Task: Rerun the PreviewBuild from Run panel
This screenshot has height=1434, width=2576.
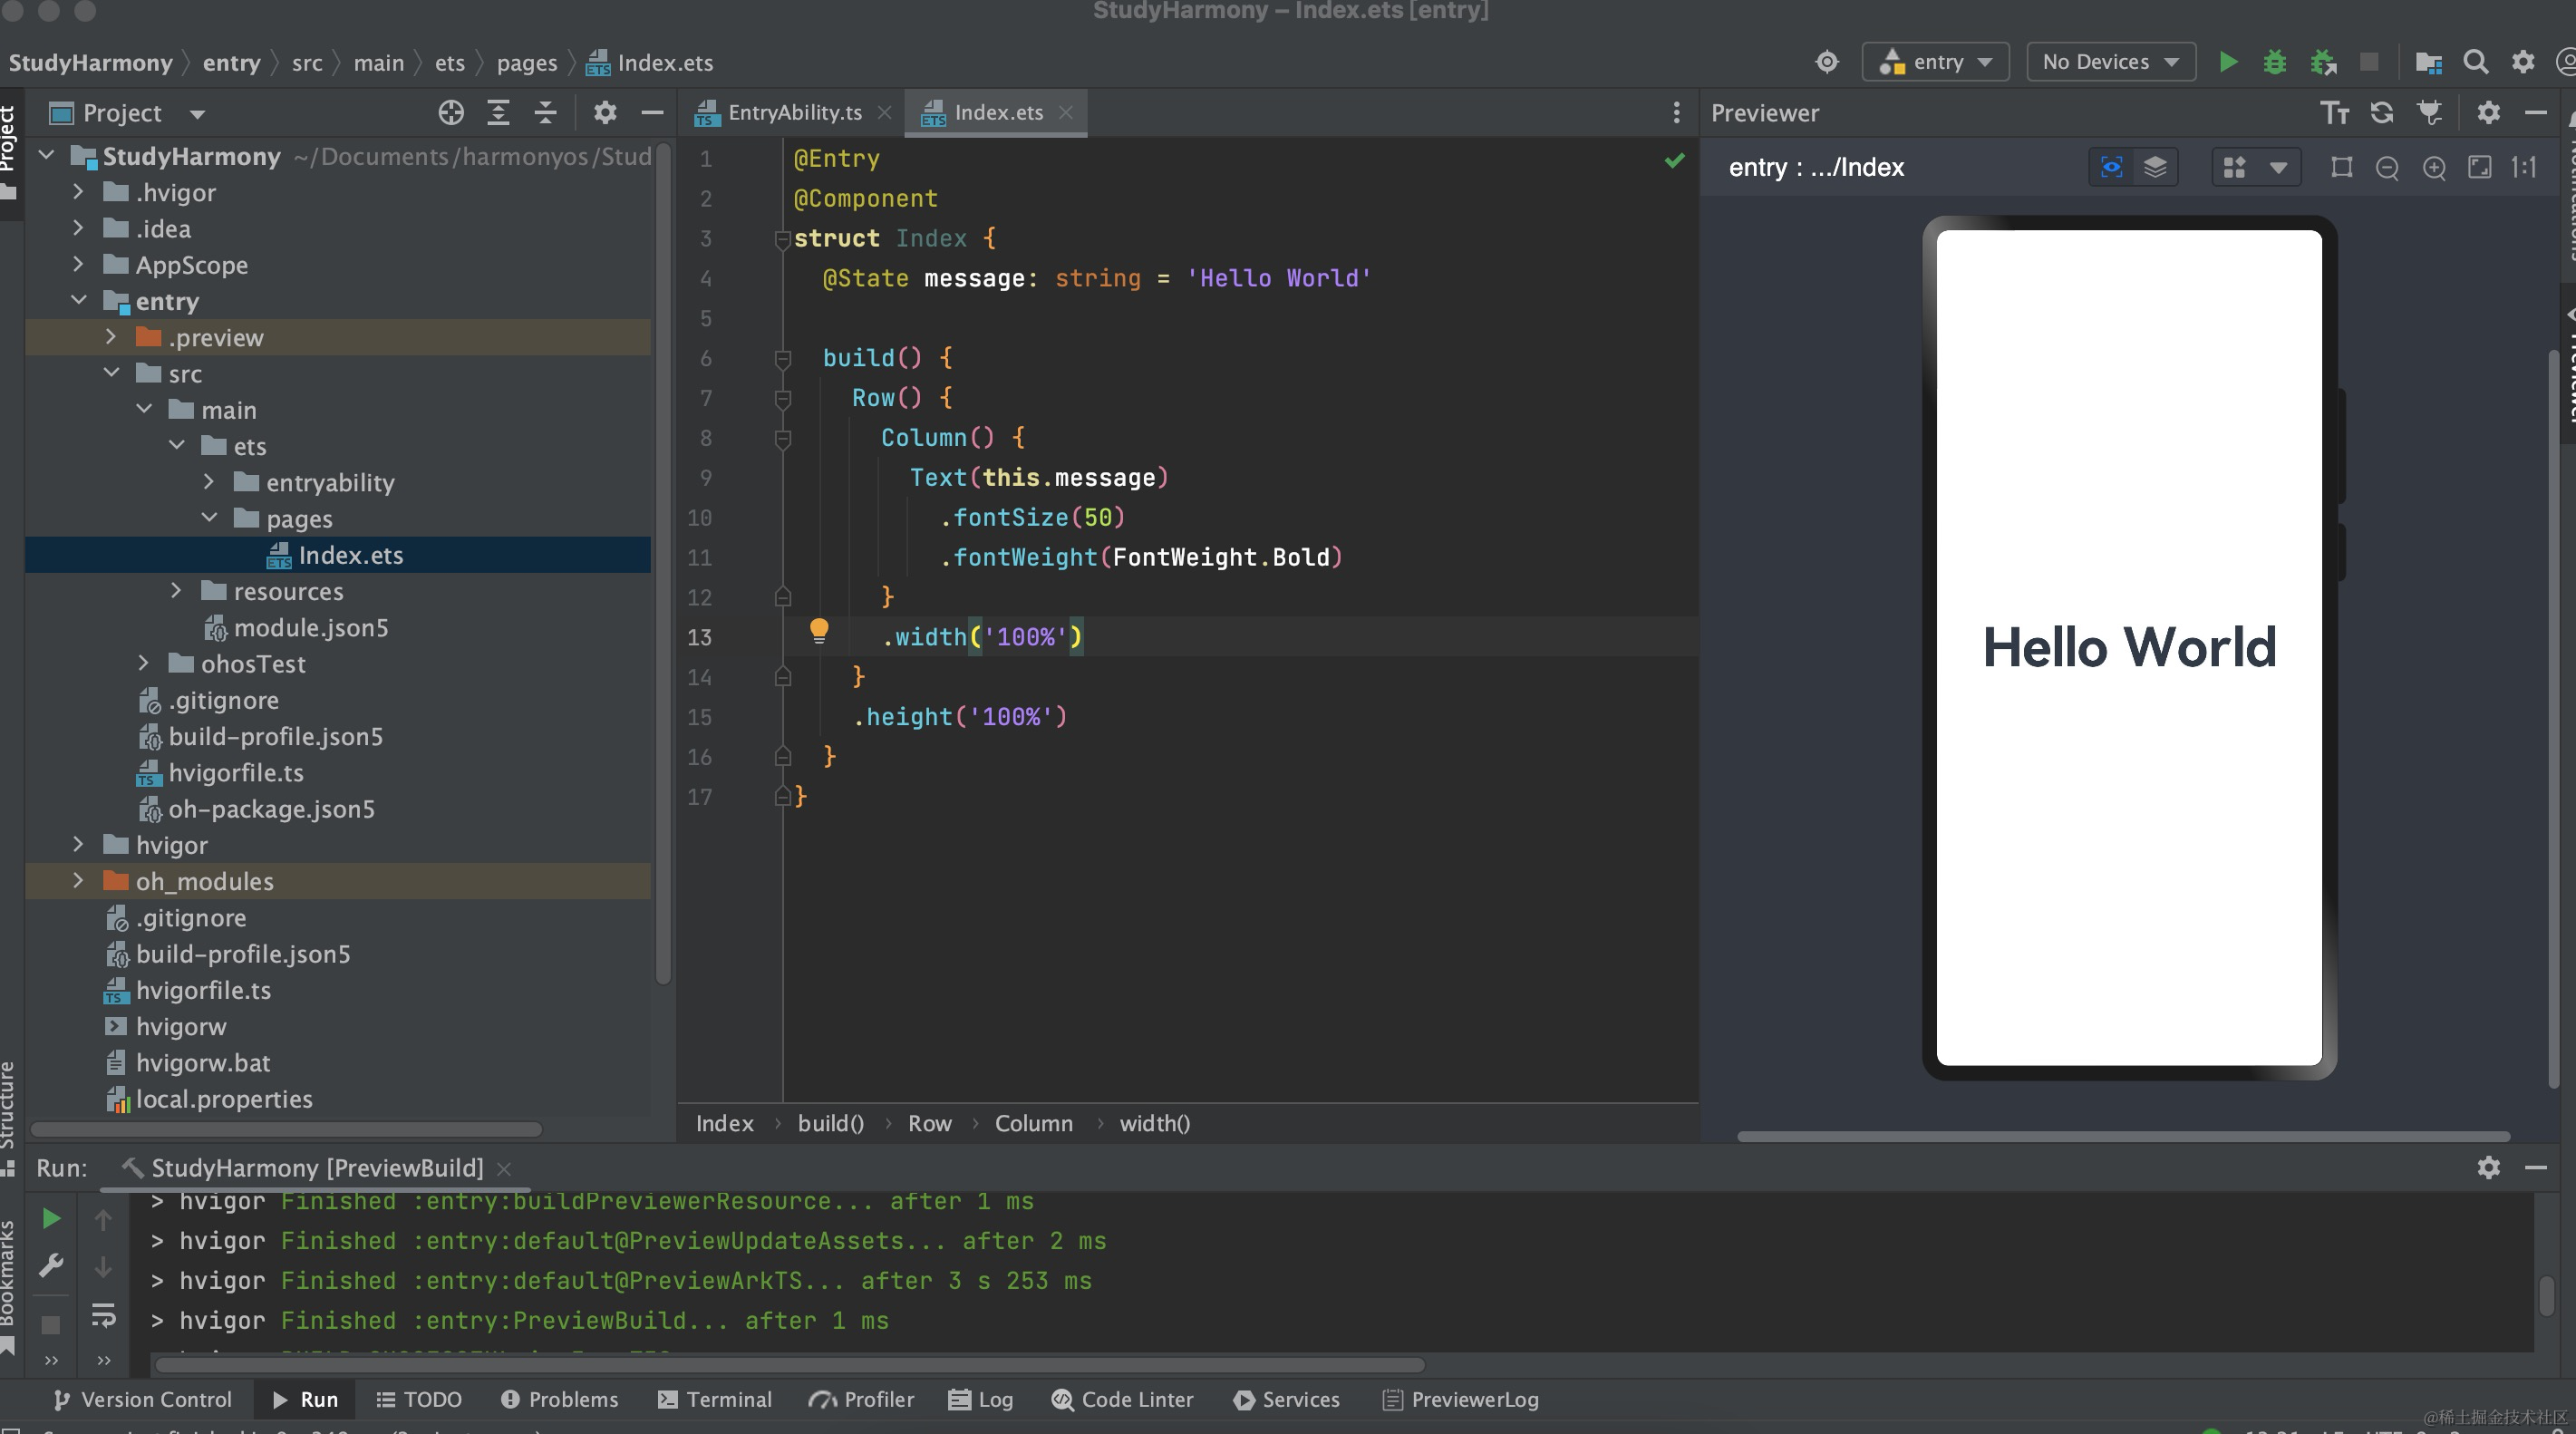Action: click(x=51, y=1218)
